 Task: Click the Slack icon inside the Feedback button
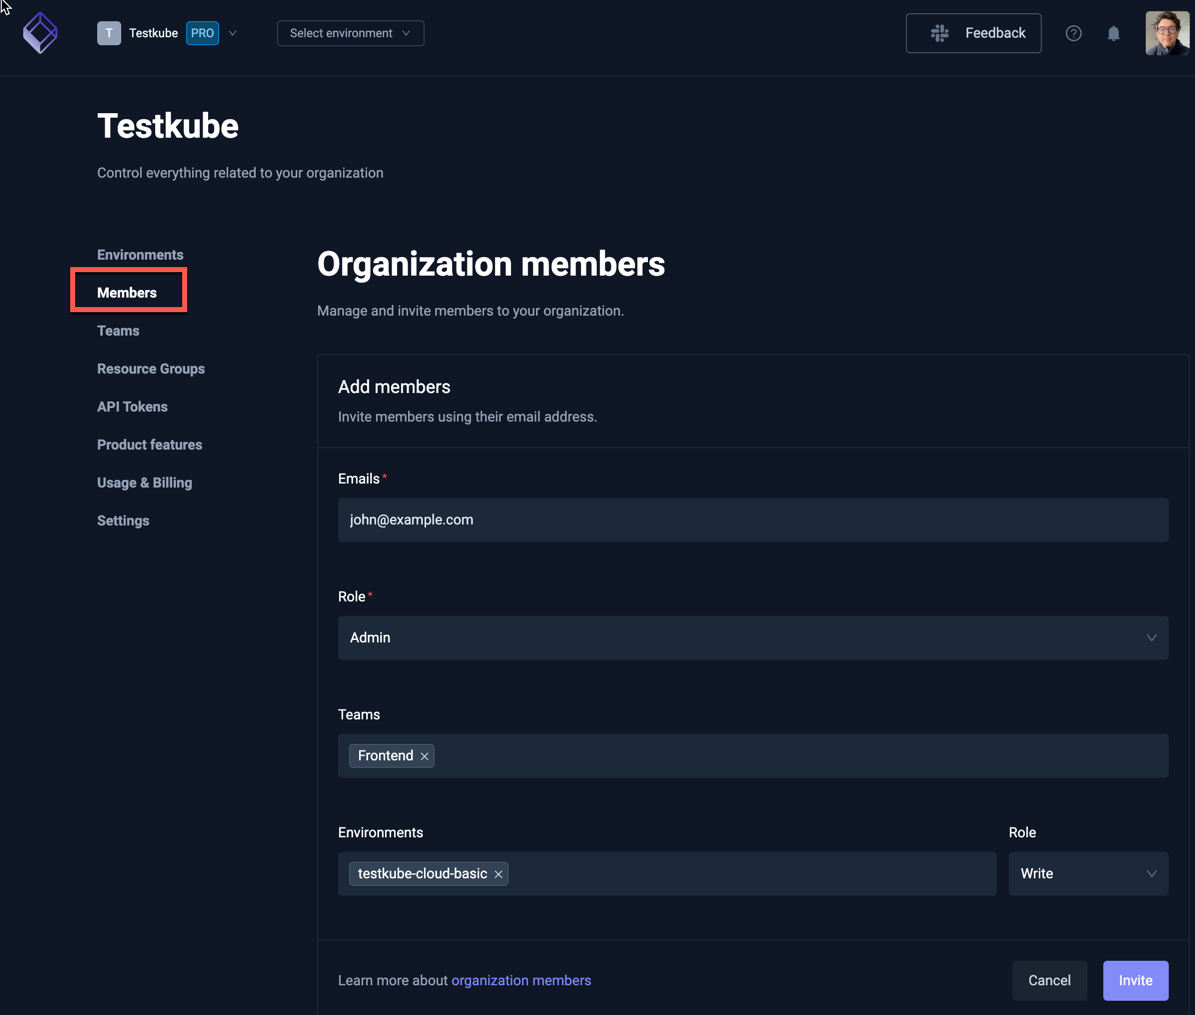tap(940, 33)
